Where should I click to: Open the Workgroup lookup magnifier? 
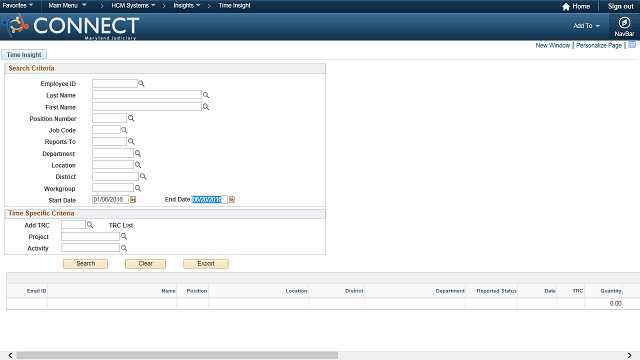pyautogui.click(x=138, y=189)
